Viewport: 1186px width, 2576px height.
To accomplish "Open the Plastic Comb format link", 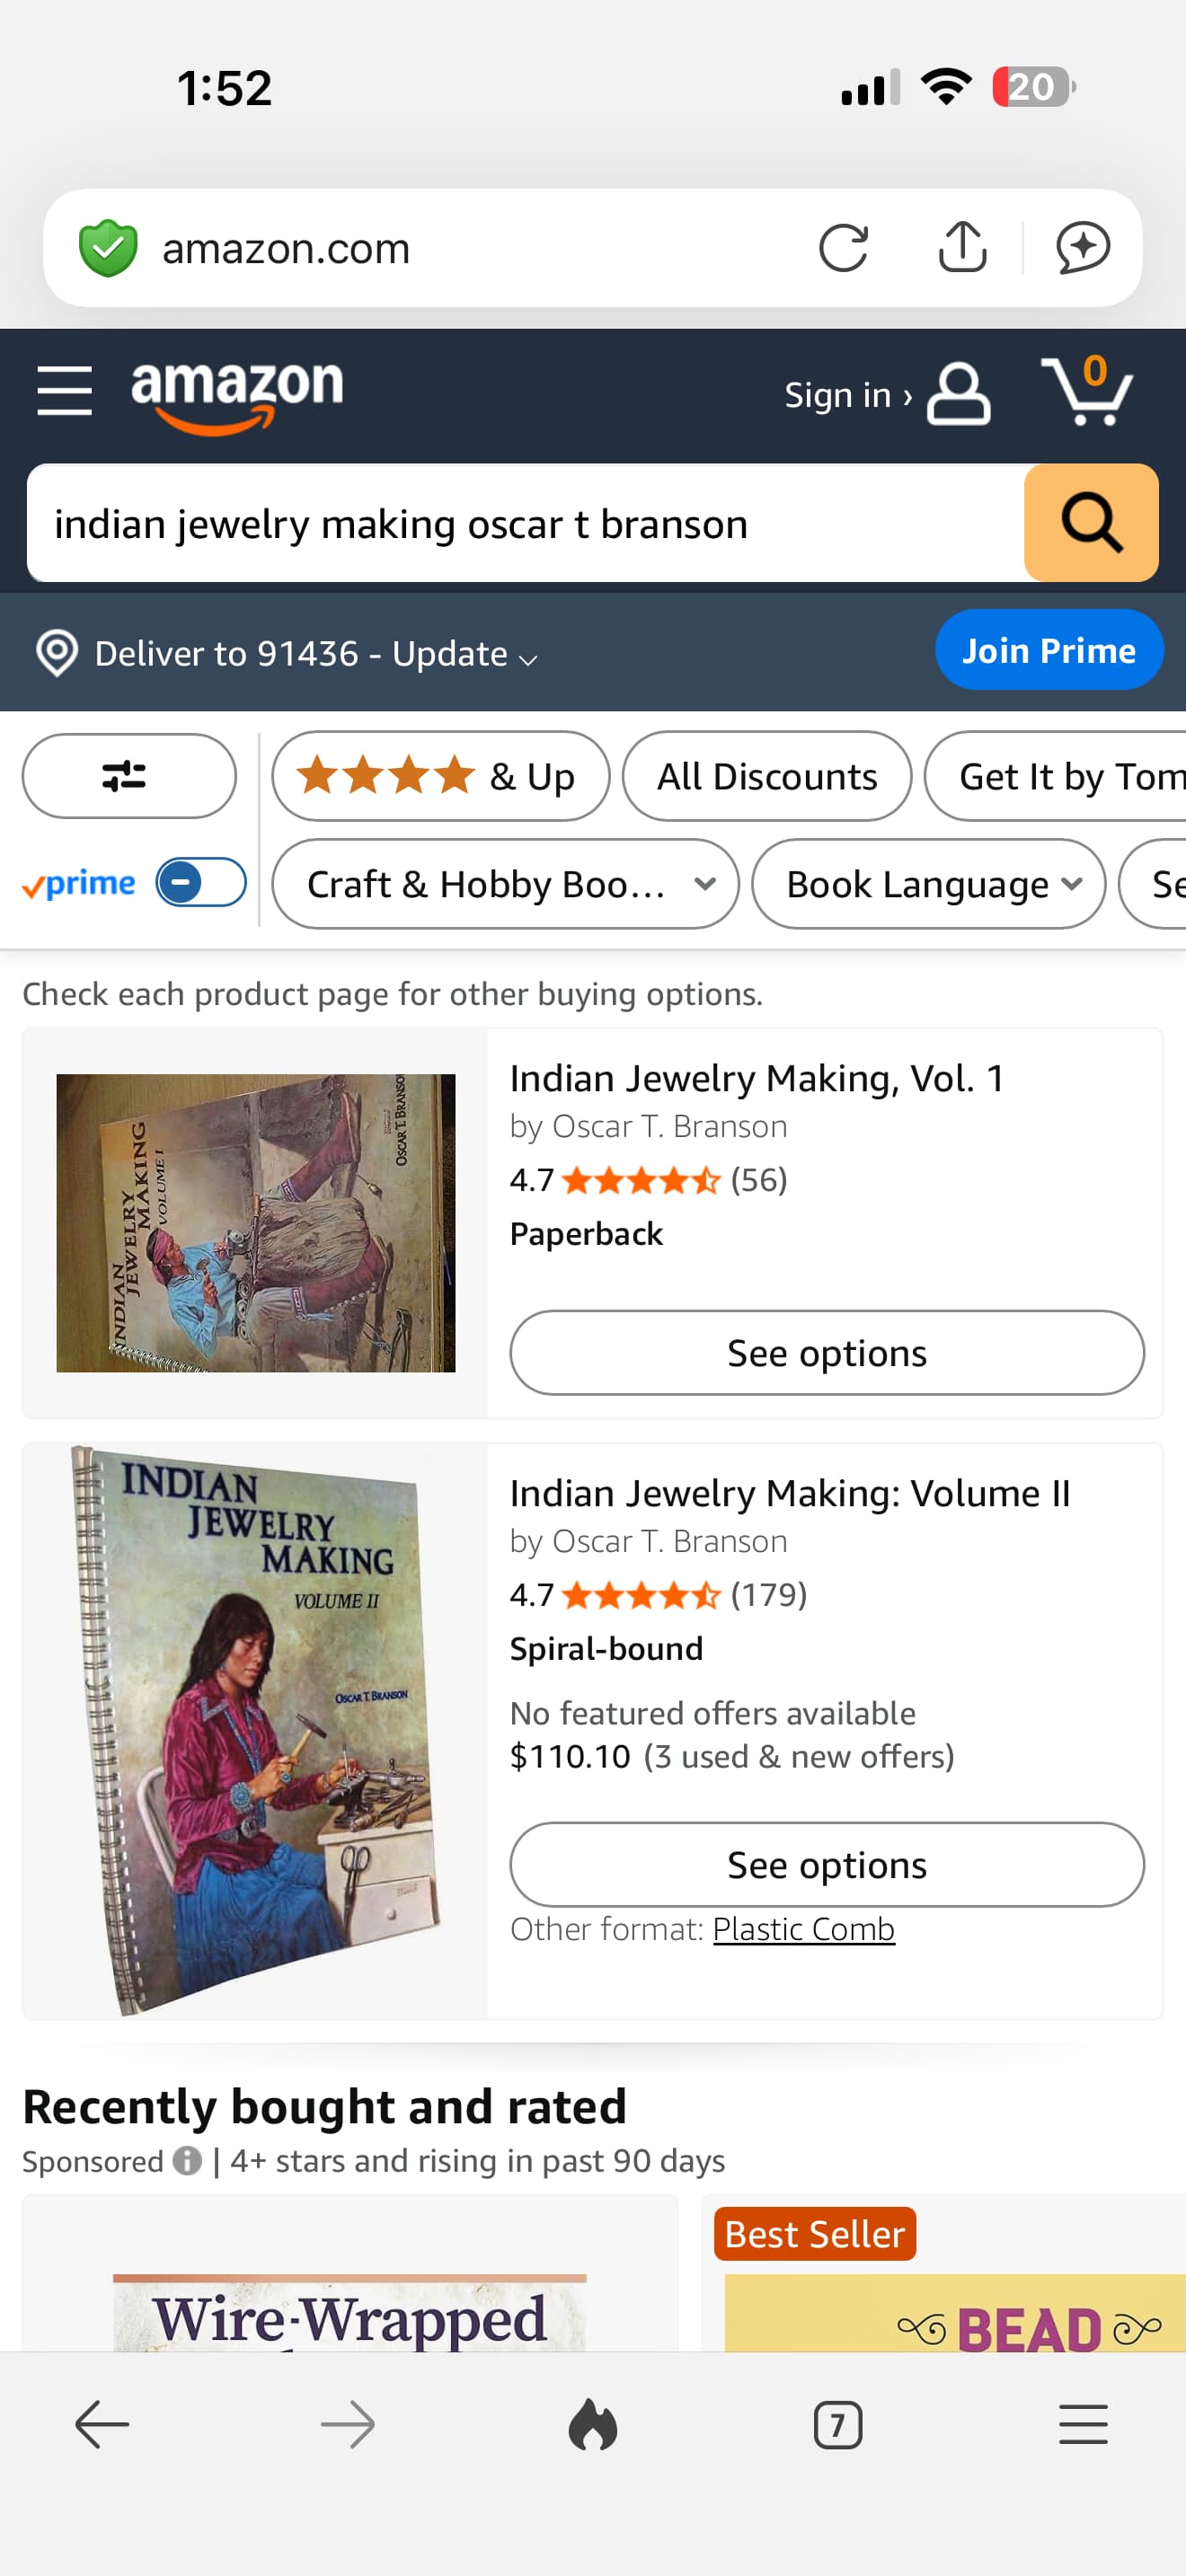I will [x=803, y=1929].
